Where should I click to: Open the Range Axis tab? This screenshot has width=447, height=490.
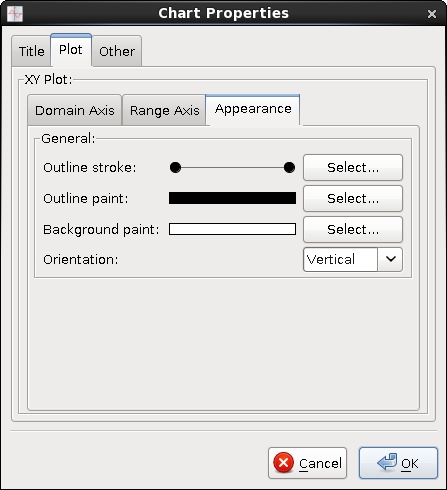164,110
